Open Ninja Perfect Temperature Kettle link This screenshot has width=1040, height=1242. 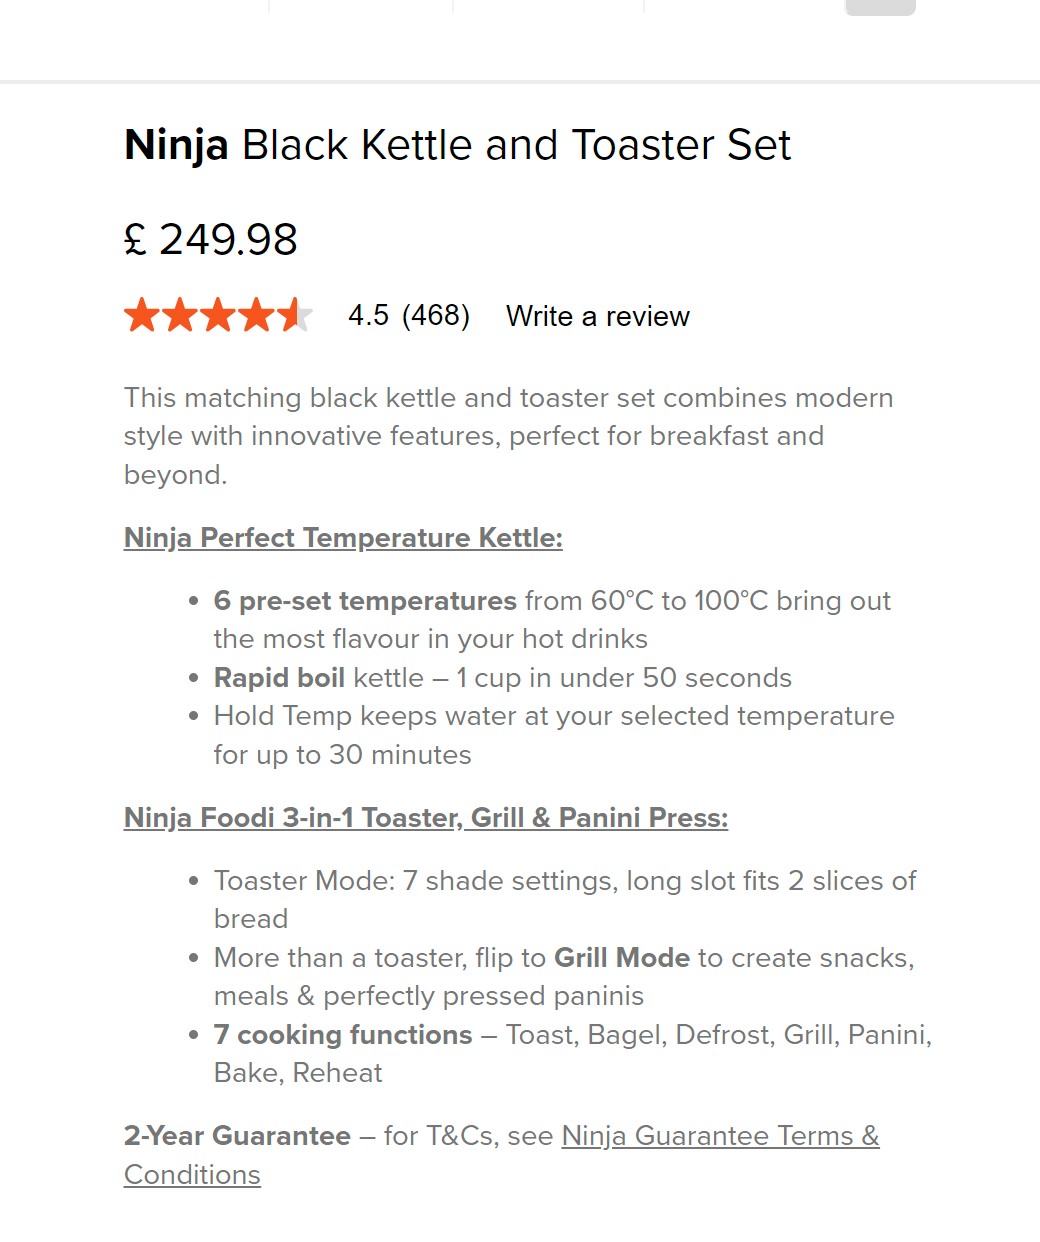click(343, 538)
